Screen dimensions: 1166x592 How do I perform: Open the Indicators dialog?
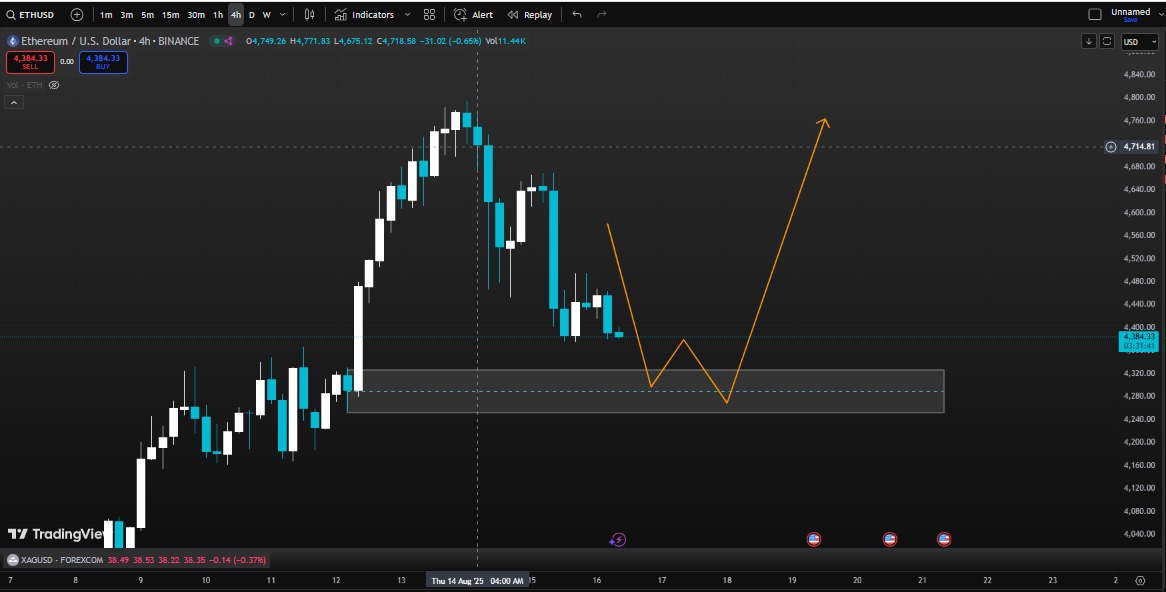click(x=364, y=15)
